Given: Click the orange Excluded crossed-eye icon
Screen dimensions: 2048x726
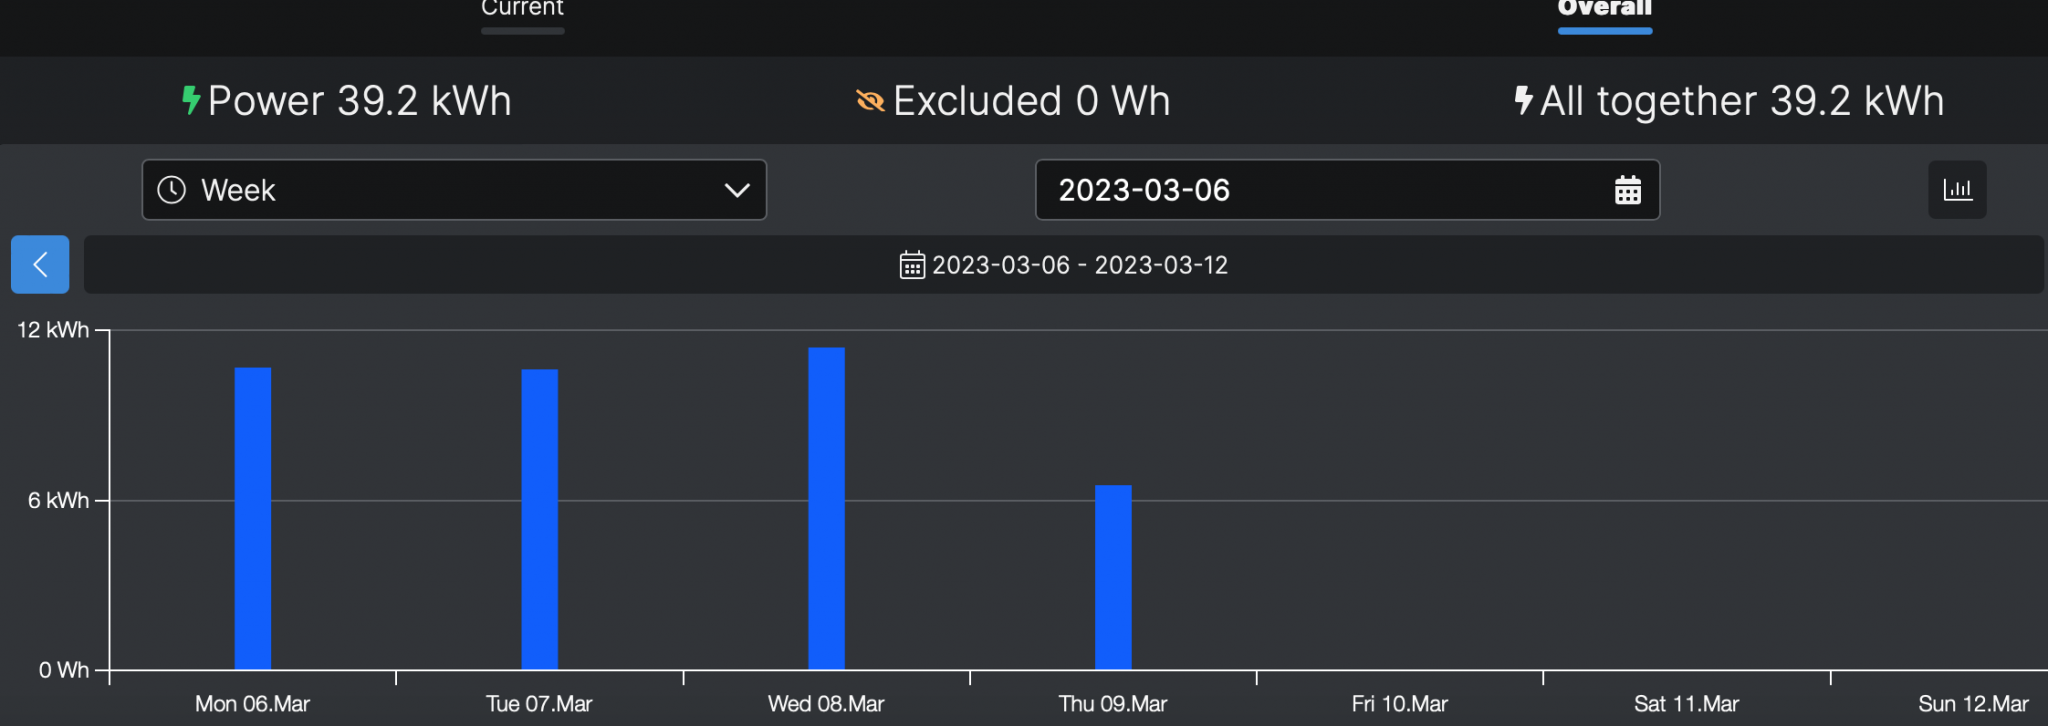Looking at the screenshot, I should (x=870, y=101).
